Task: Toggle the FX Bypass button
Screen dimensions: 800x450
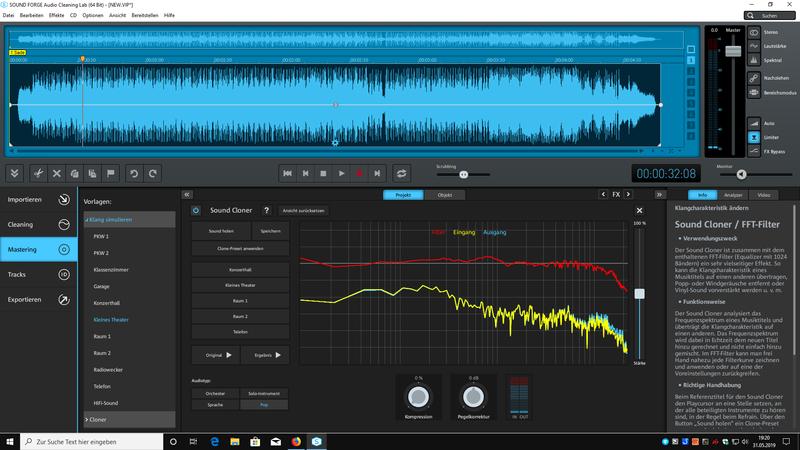Action: click(754, 151)
